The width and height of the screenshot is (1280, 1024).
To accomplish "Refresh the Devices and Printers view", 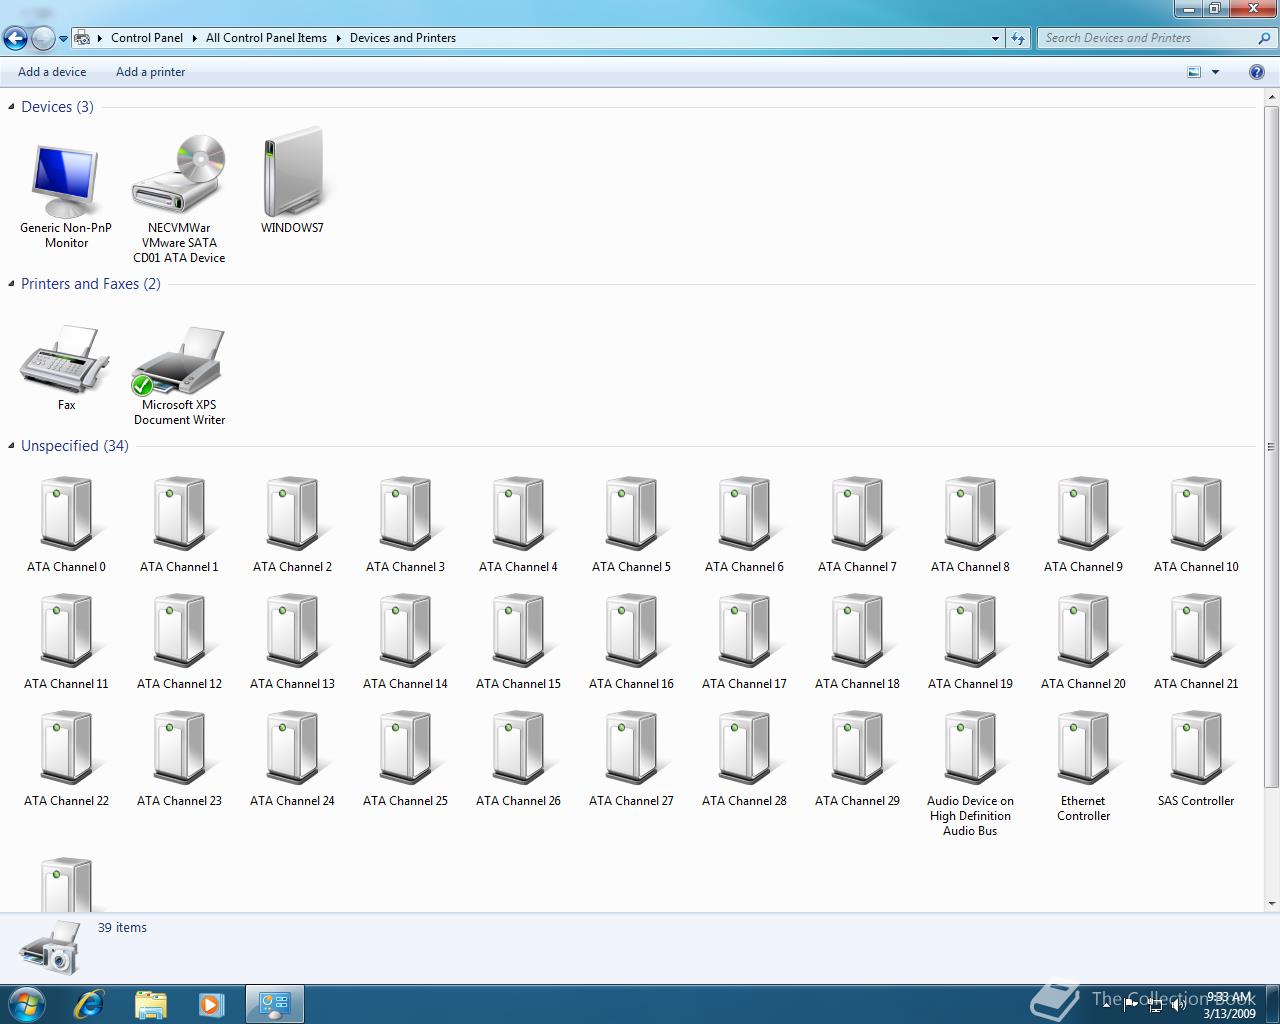I will [1018, 38].
